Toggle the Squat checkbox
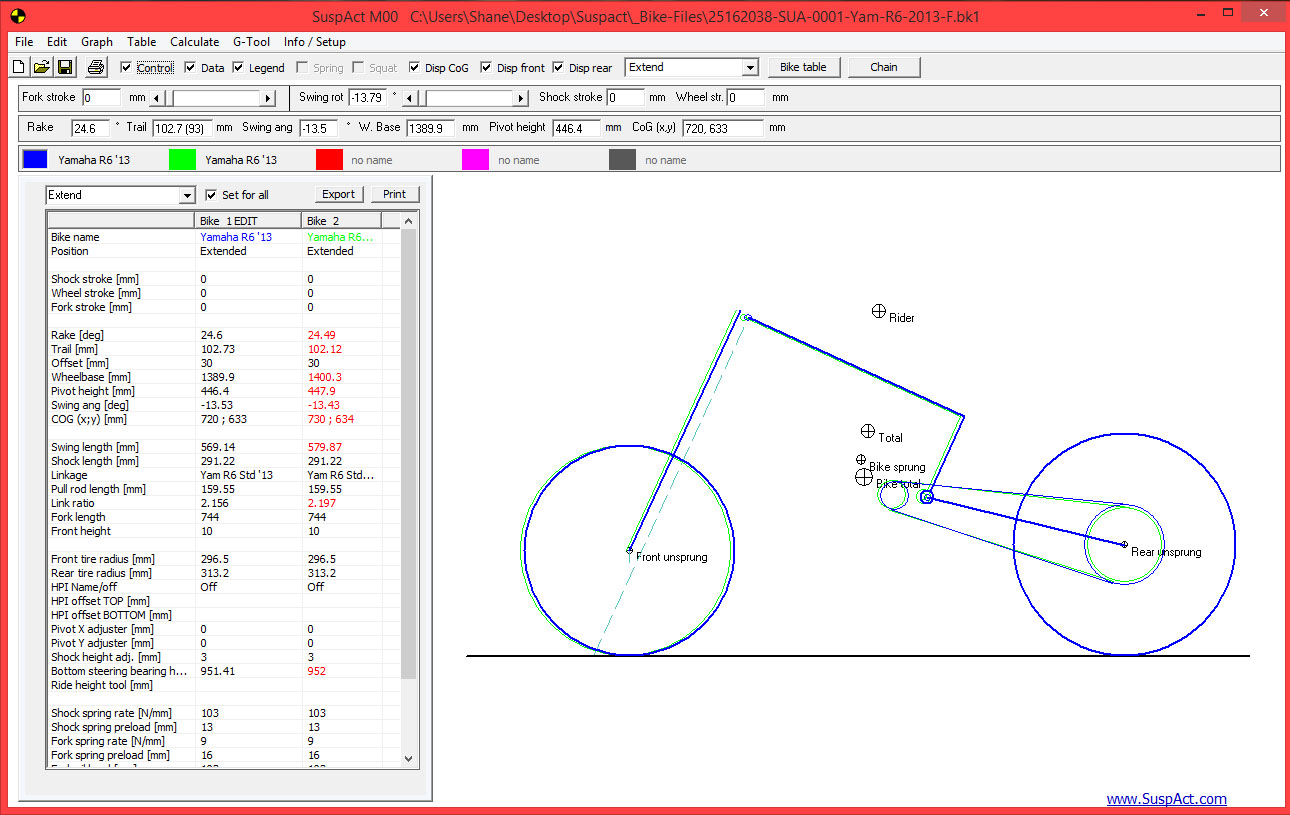This screenshot has width=1290, height=815. point(358,68)
